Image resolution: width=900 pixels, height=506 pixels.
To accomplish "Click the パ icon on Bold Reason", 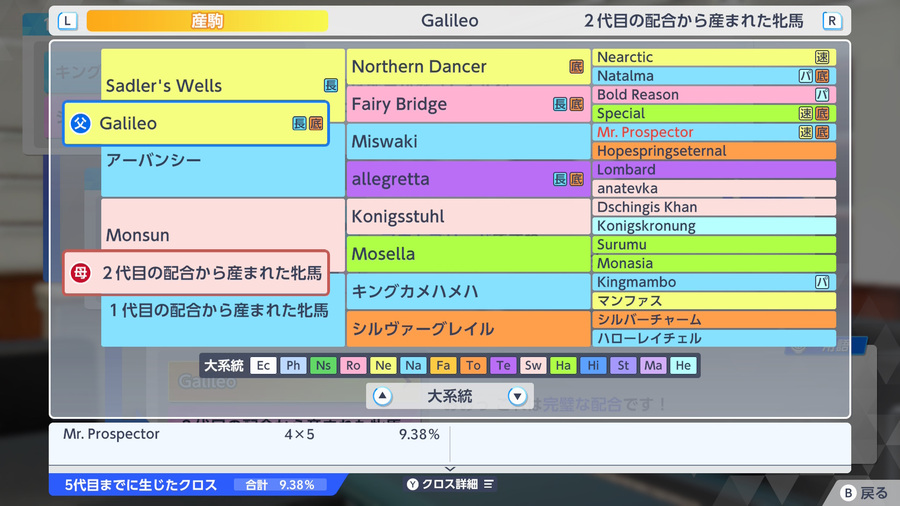I will click(822, 95).
